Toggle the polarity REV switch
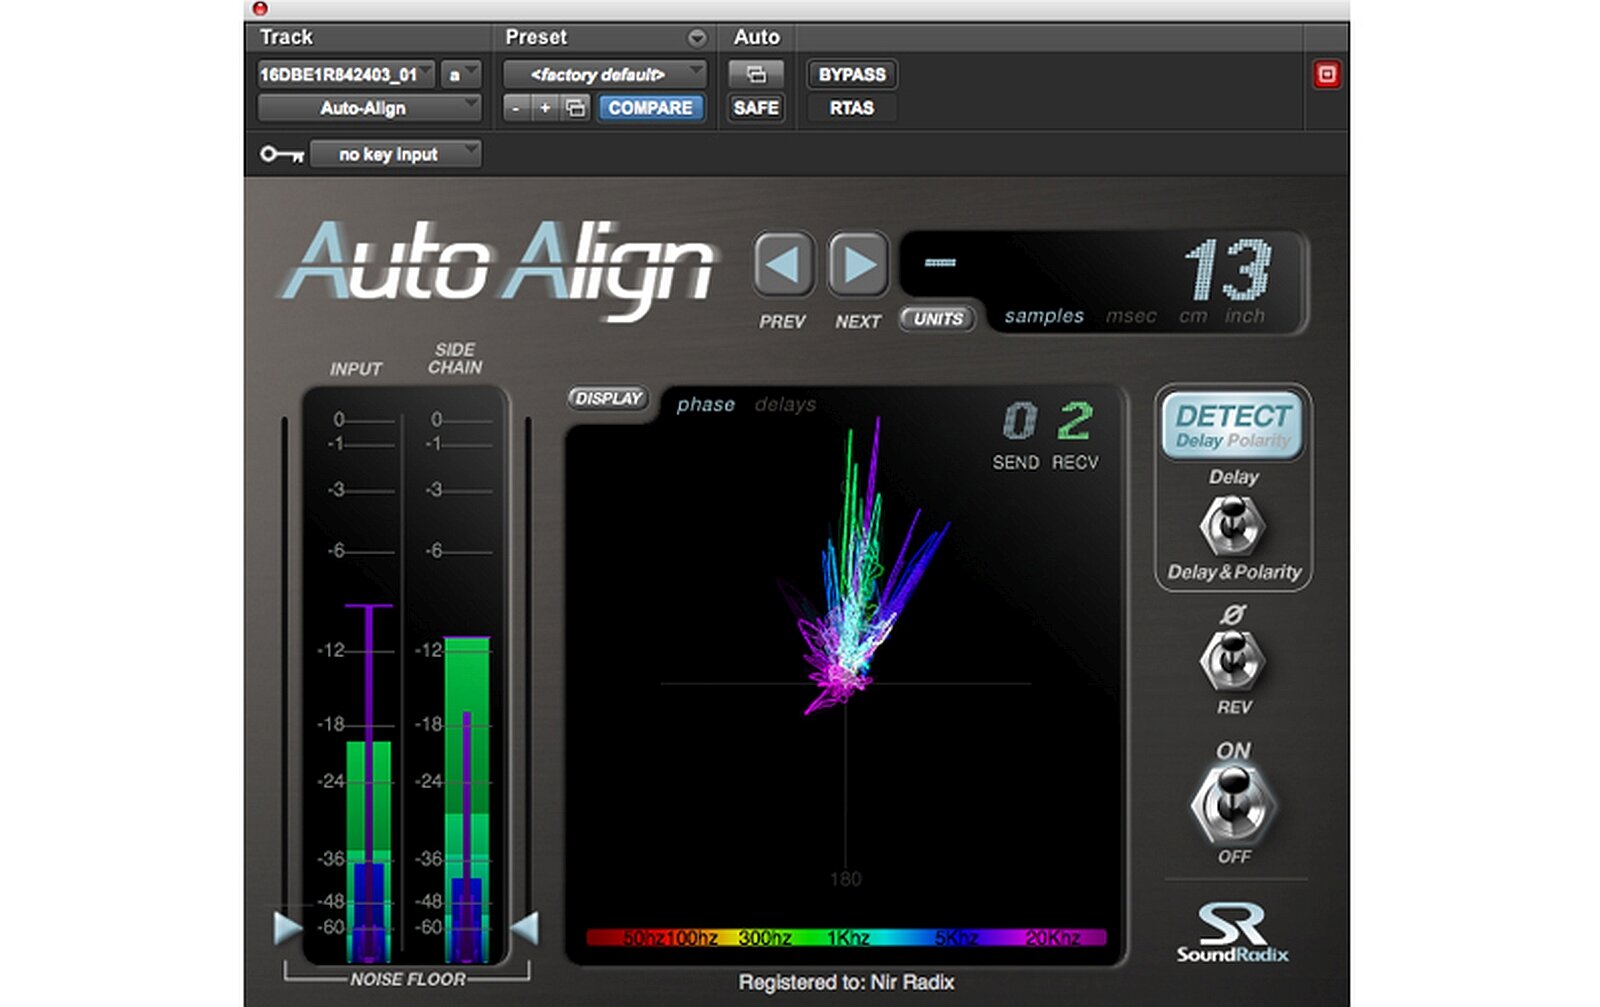 point(1233,660)
